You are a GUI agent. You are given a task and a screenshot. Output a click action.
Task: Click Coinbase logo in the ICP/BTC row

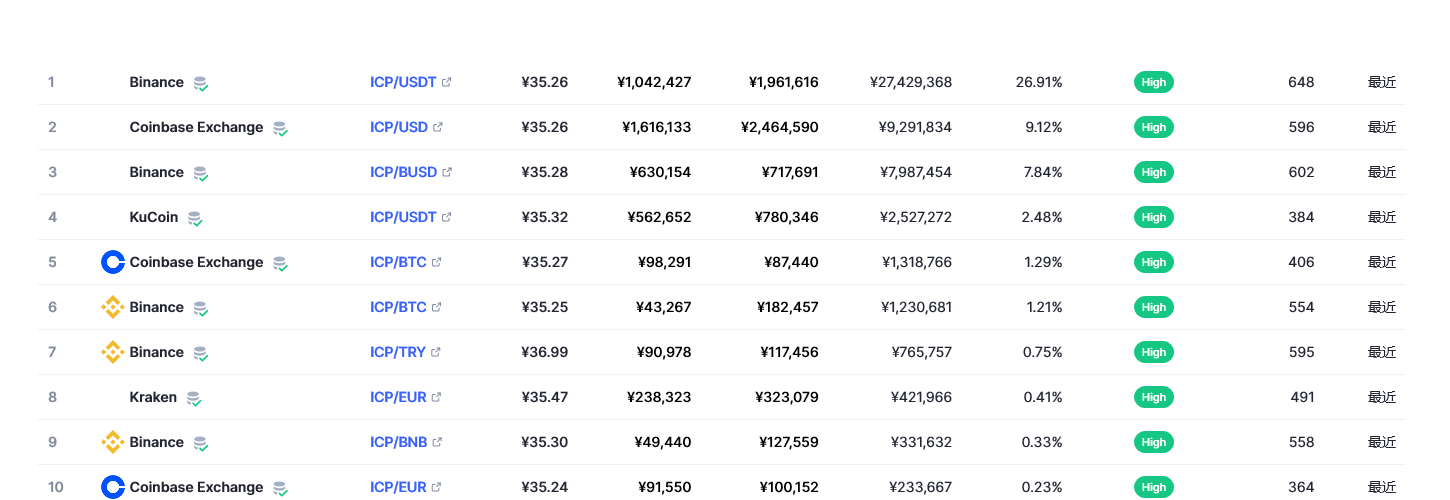point(112,262)
